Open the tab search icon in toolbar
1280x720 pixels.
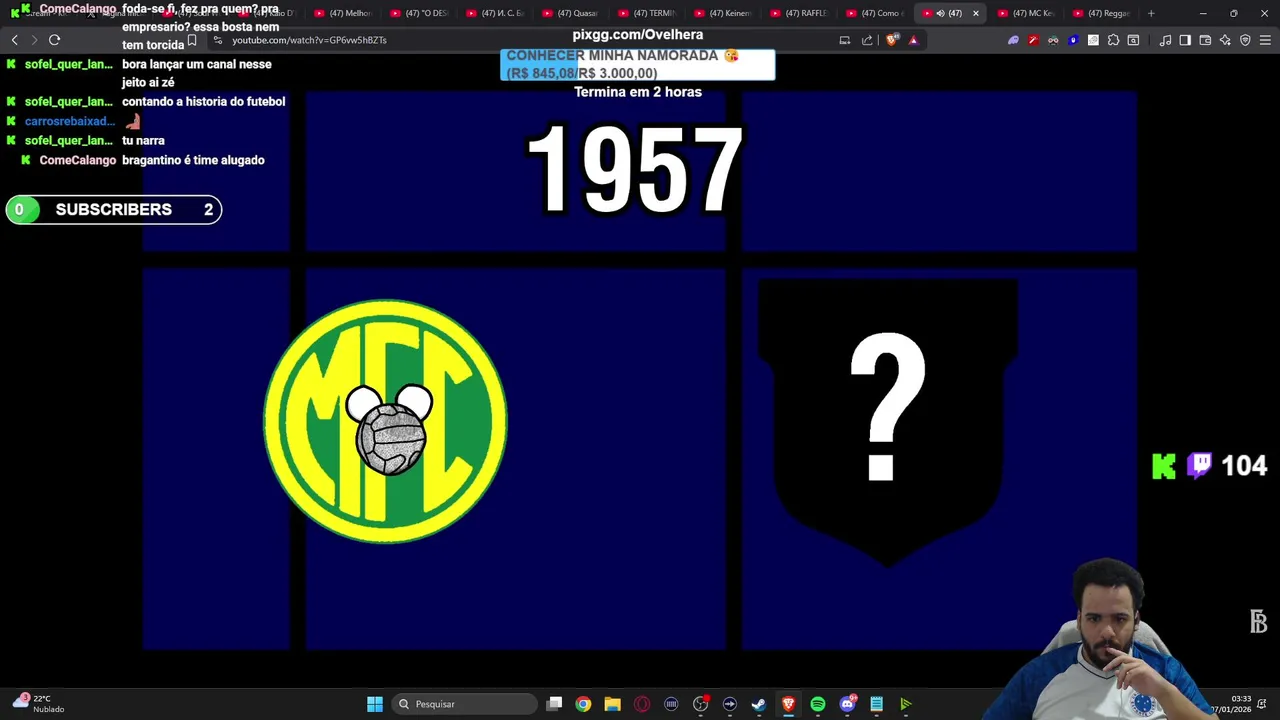1133,40
